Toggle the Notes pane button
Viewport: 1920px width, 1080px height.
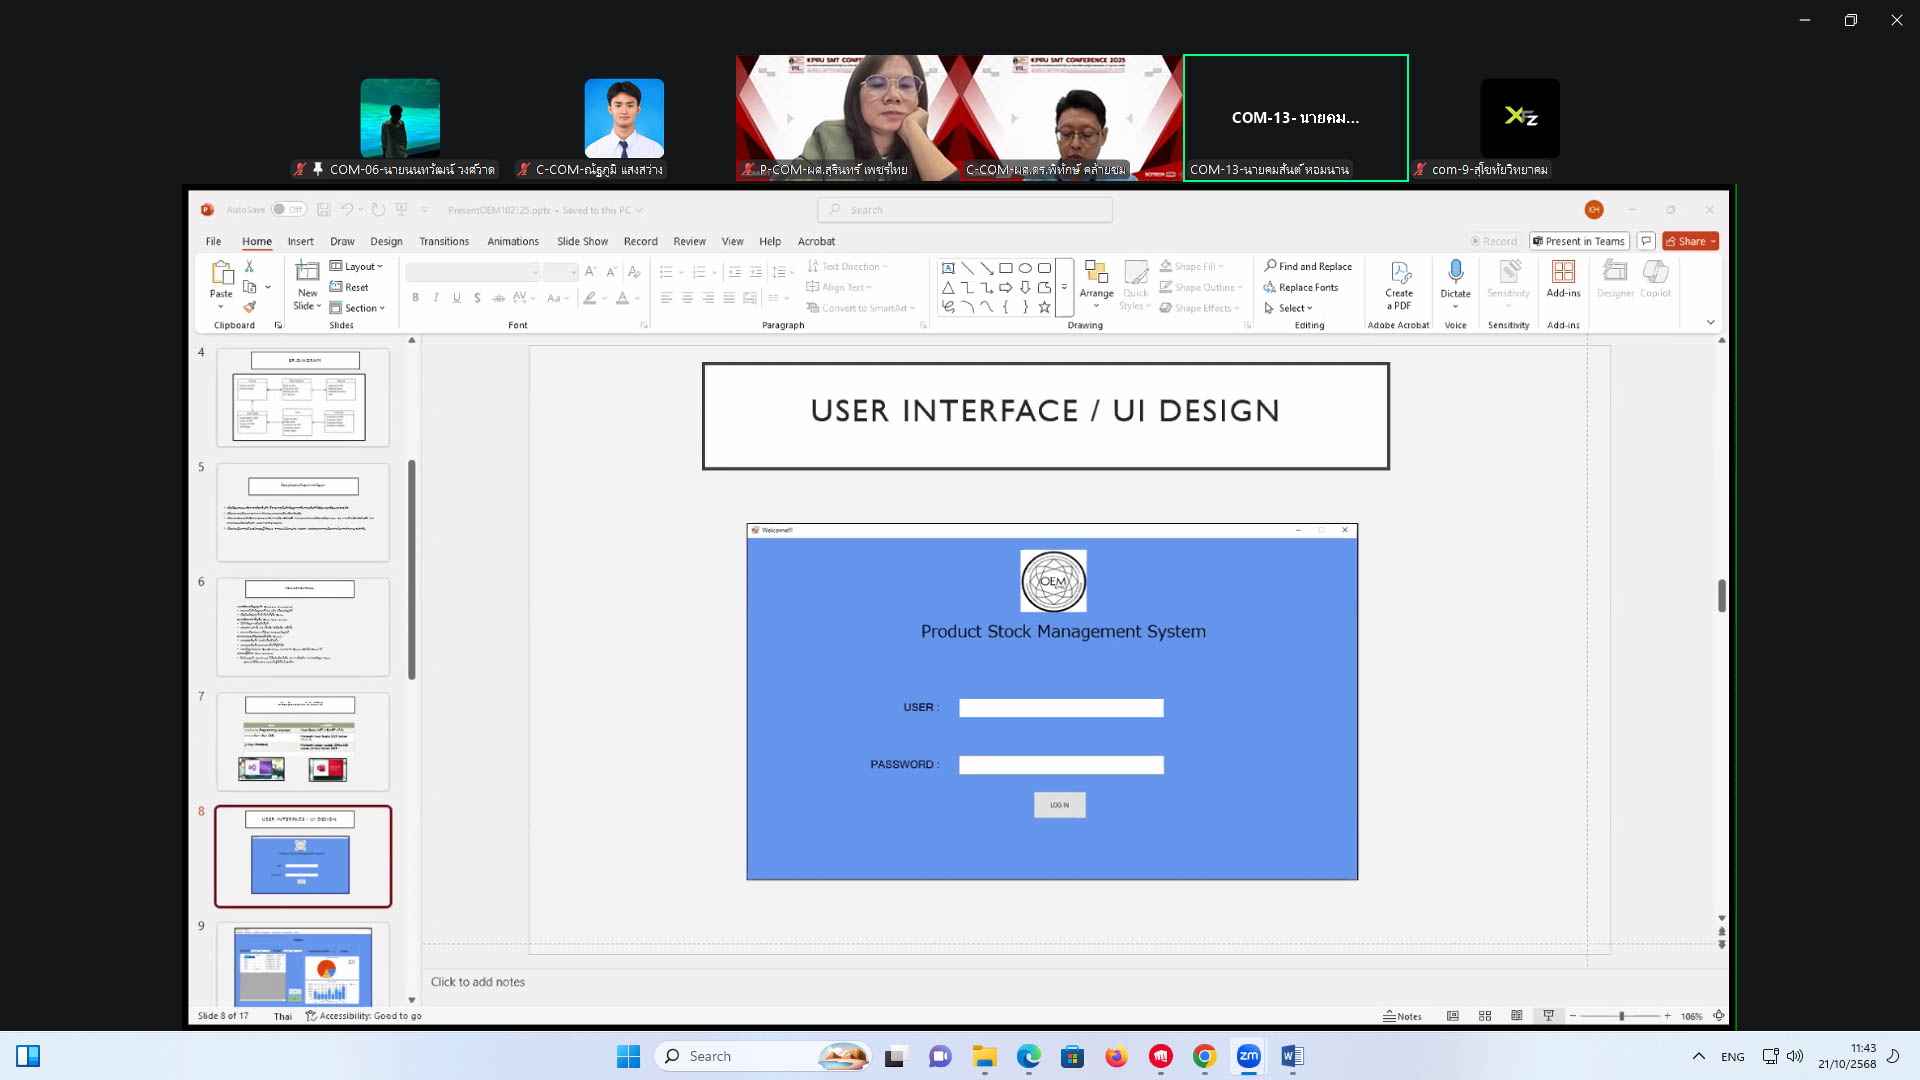[1402, 1016]
